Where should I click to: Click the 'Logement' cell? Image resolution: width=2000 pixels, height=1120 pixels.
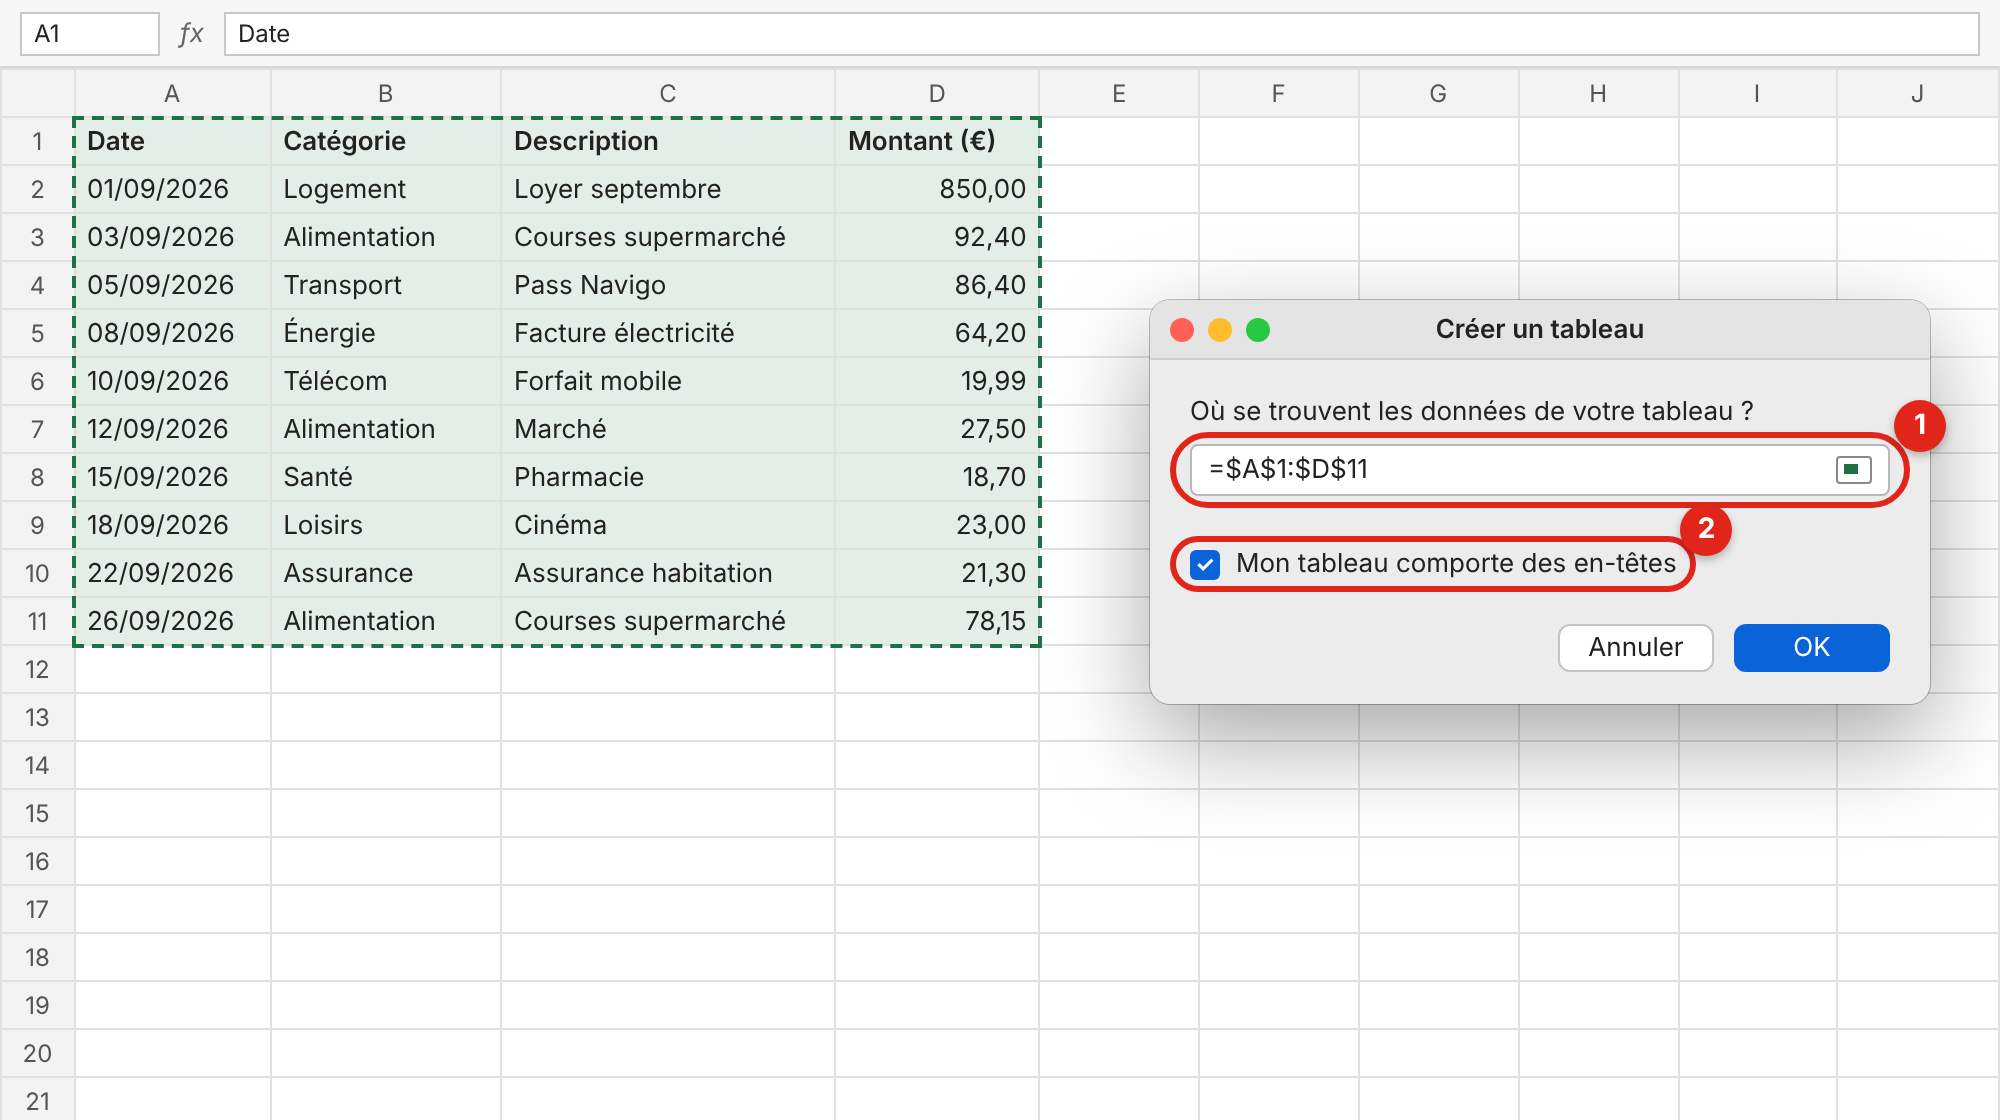coord(385,189)
